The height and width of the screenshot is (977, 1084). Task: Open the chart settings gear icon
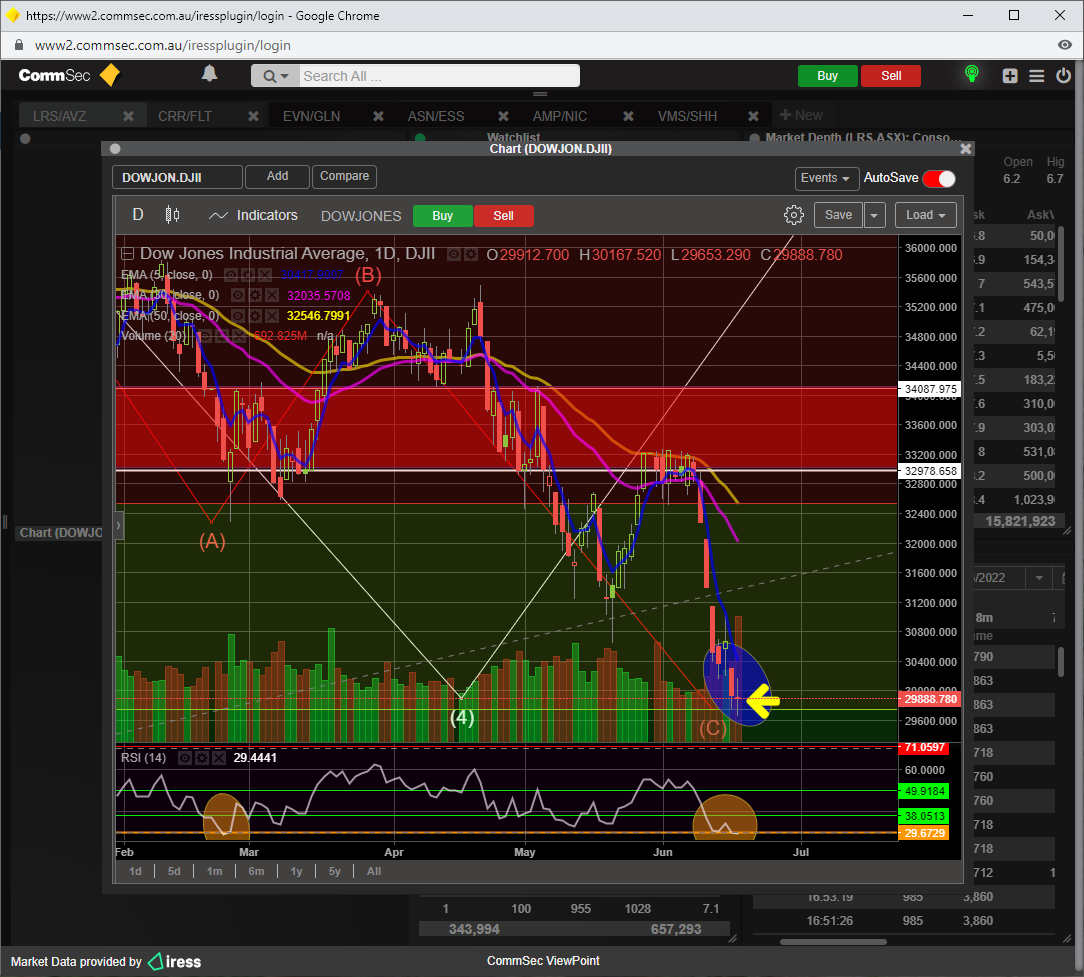point(794,215)
